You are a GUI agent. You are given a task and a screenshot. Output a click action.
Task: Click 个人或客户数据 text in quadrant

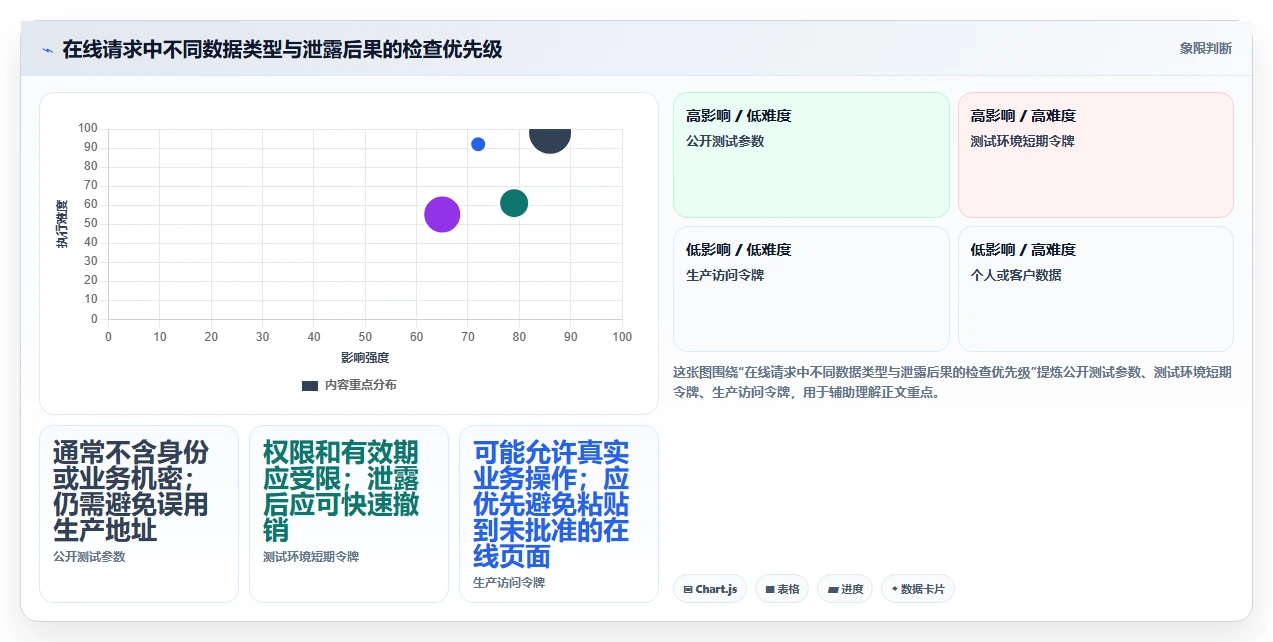click(1016, 276)
